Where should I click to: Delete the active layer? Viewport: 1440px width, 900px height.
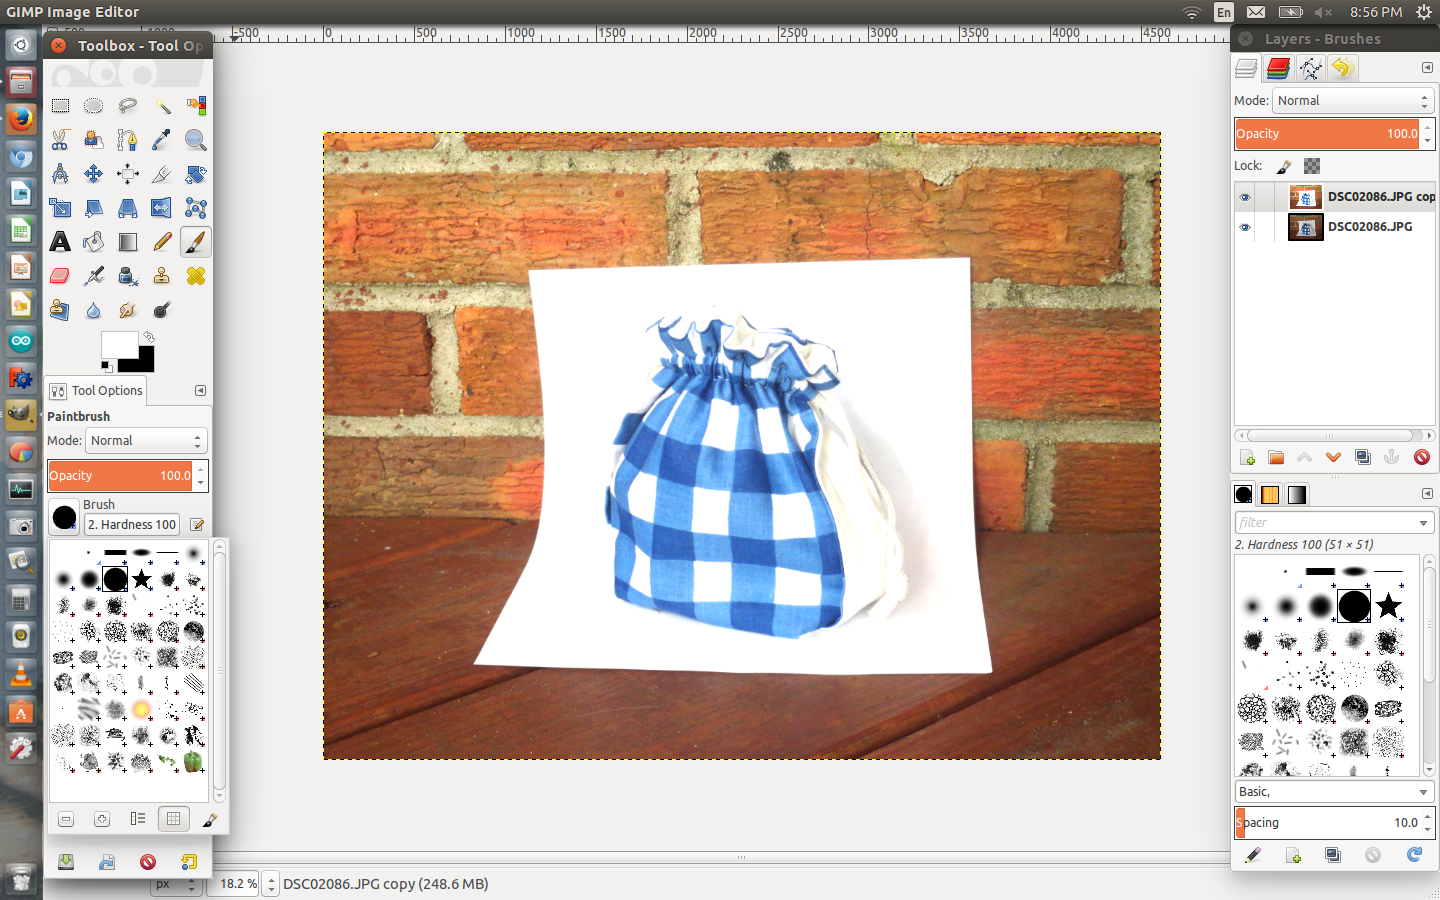(x=1421, y=458)
